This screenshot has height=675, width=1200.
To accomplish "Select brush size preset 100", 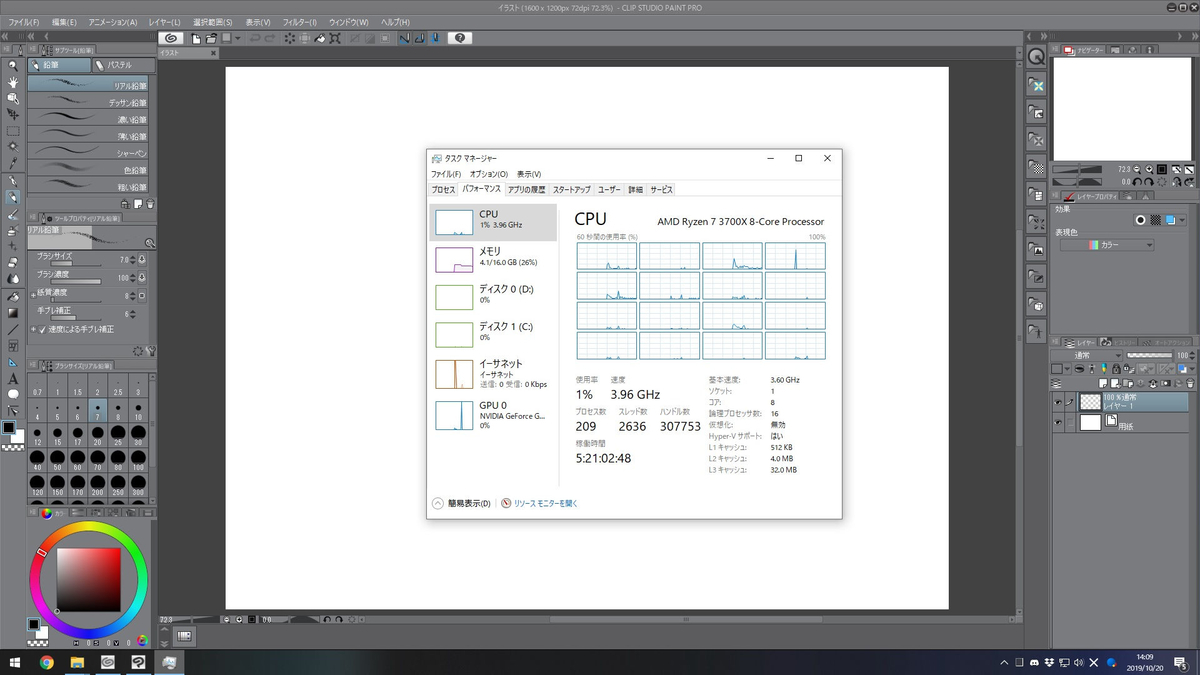I will pos(140,461).
